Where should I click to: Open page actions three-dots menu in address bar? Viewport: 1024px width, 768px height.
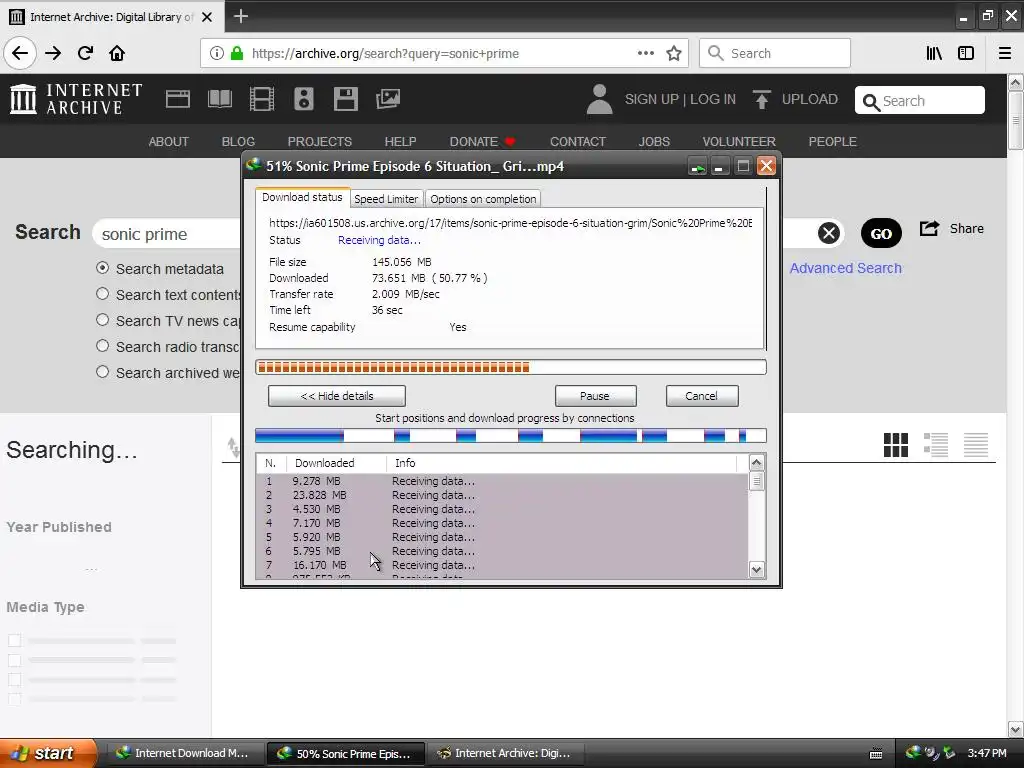(645, 53)
